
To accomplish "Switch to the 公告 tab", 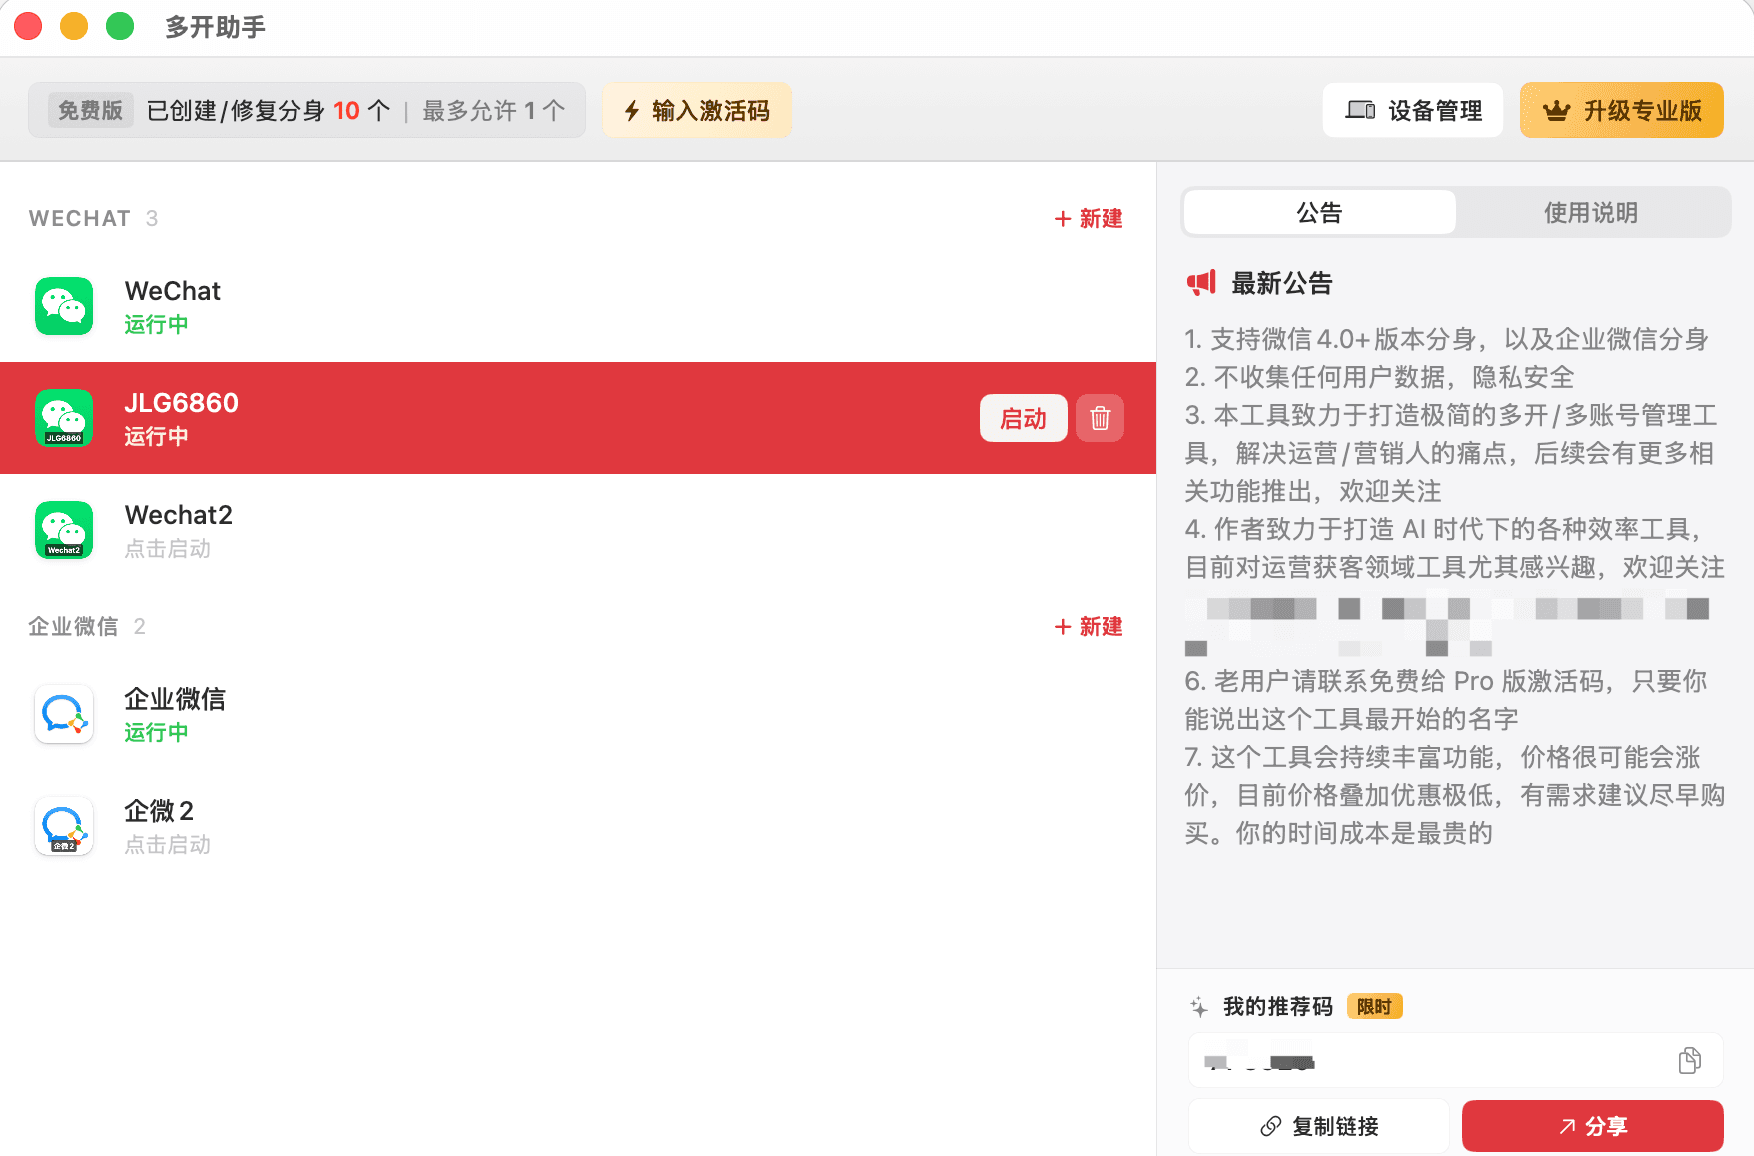I will [1319, 212].
